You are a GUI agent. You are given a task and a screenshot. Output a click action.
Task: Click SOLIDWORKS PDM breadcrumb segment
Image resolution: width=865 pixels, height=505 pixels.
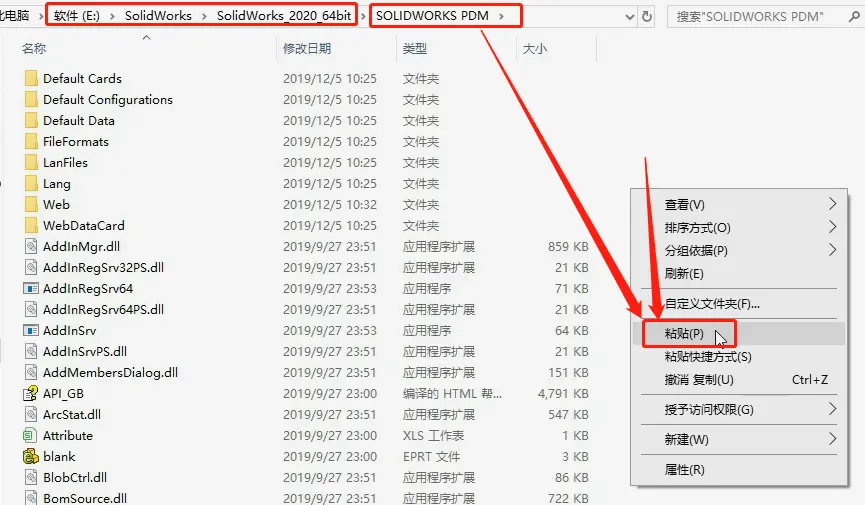click(432, 16)
